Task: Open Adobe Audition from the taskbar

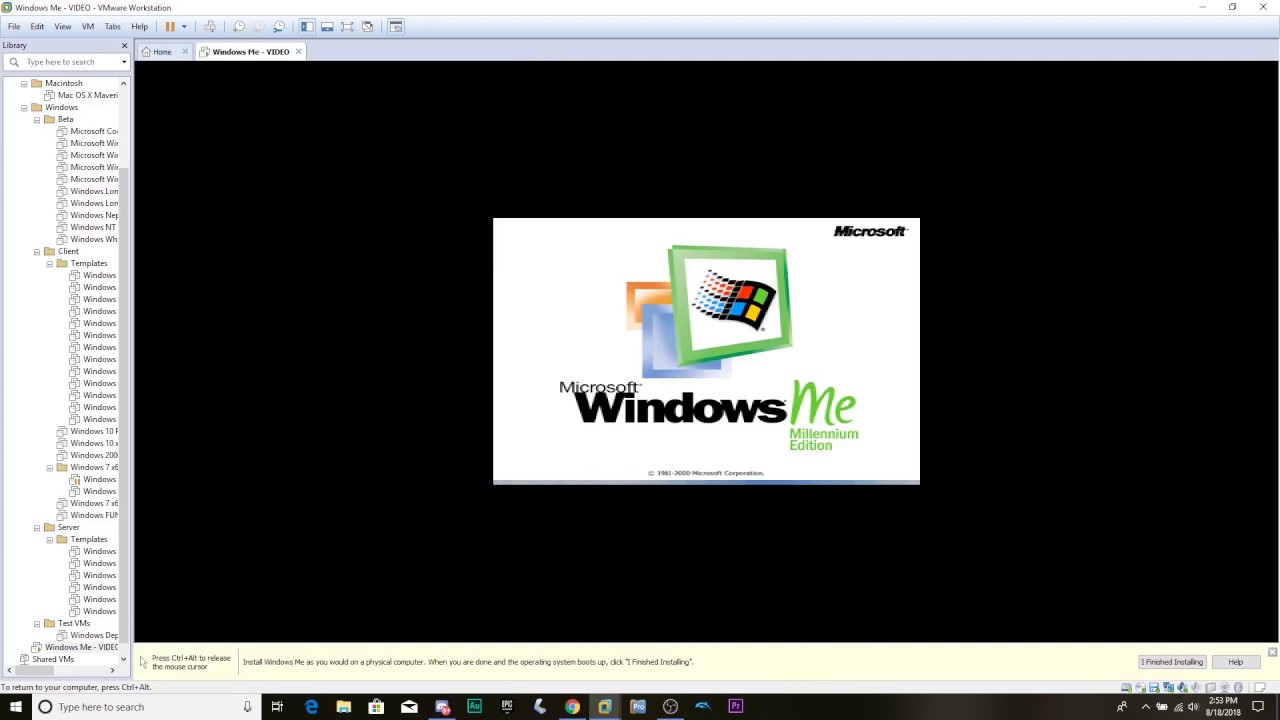Action: coord(474,707)
